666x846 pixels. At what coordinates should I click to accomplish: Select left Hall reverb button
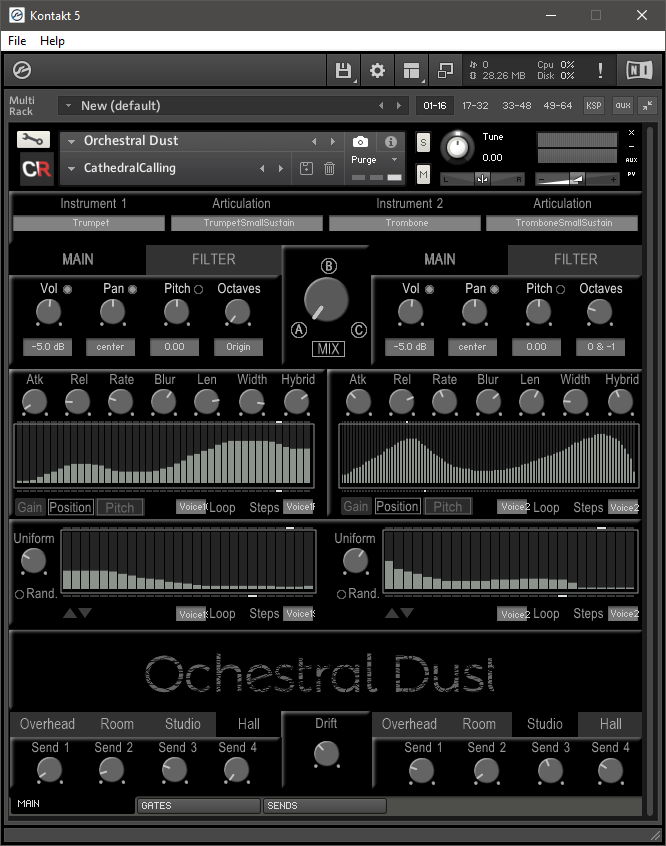pos(249,724)
